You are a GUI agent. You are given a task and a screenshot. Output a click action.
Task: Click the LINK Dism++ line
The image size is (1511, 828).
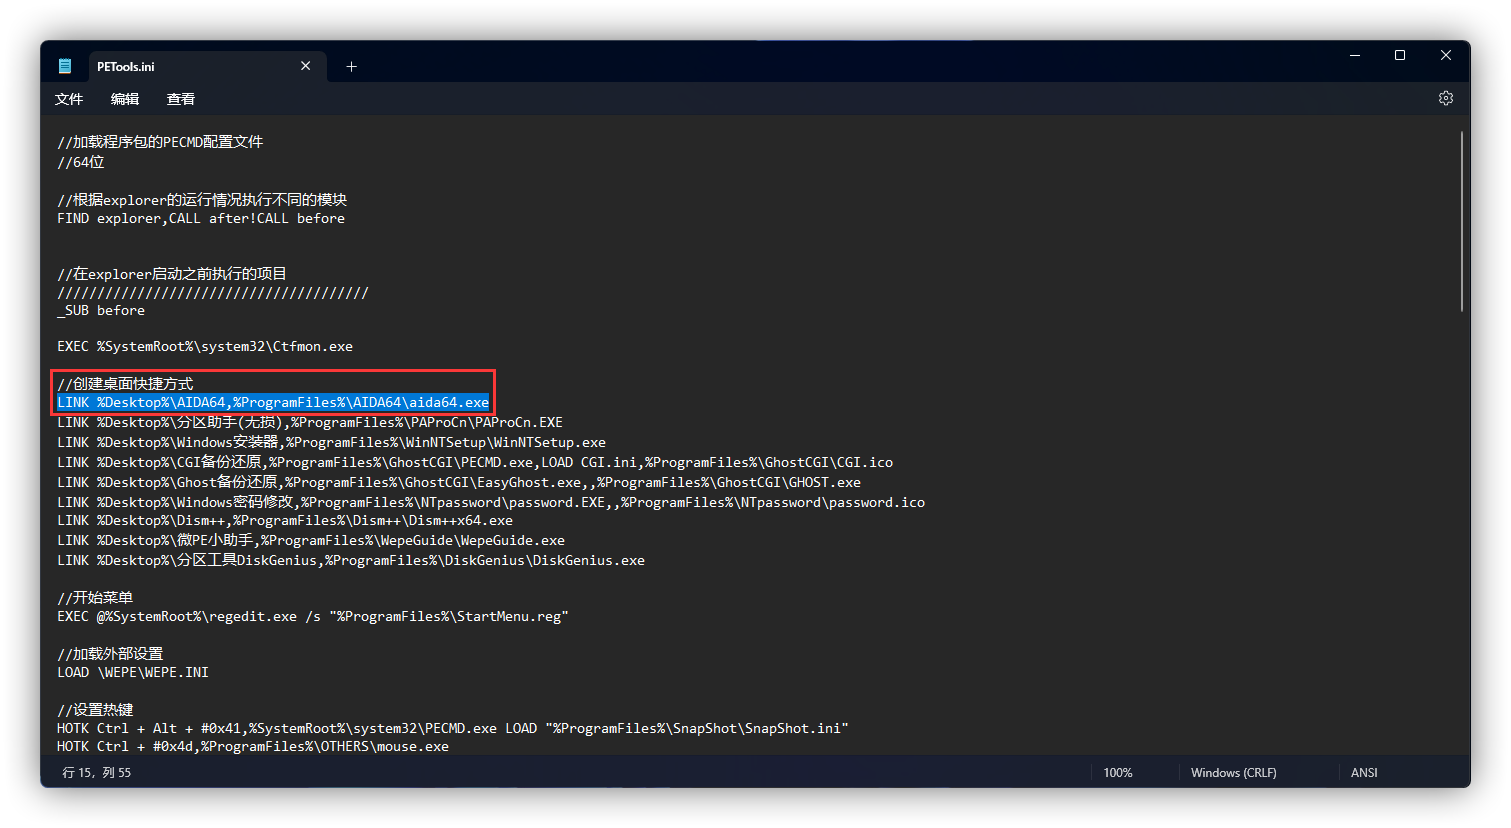(x=285, y=520)
